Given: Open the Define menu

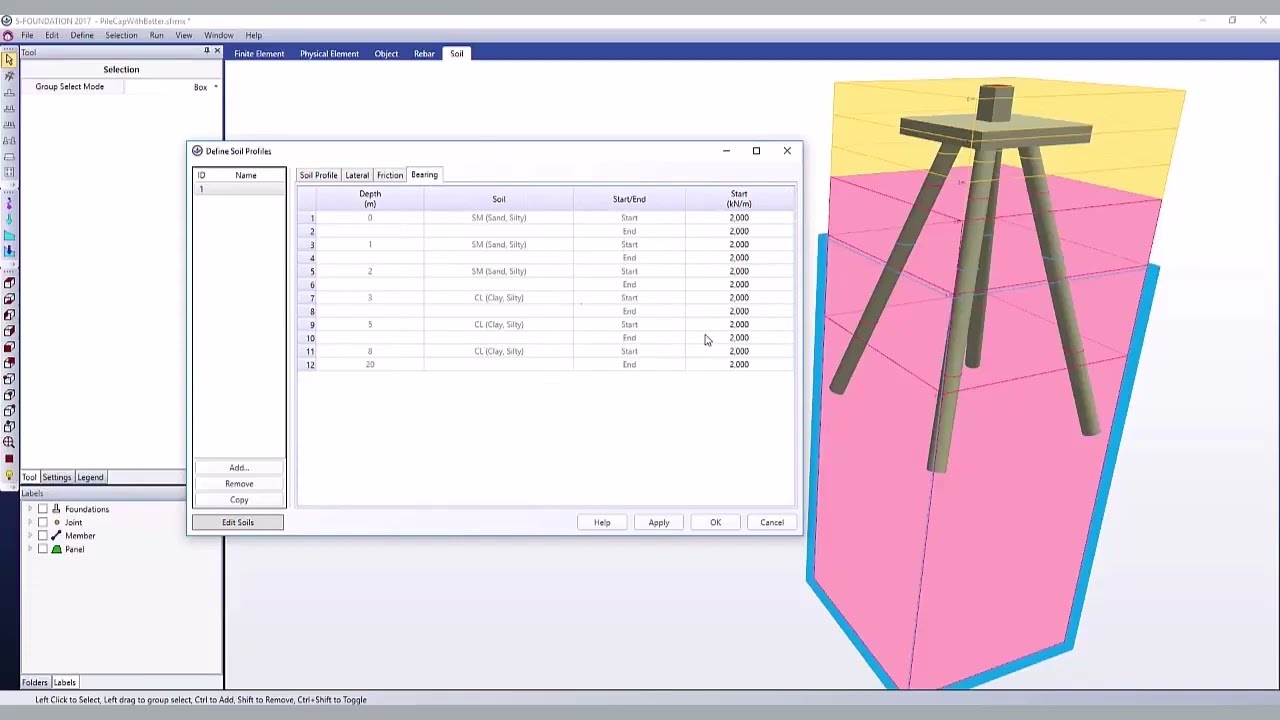Looking at the screenshot, I should (82, 35).
